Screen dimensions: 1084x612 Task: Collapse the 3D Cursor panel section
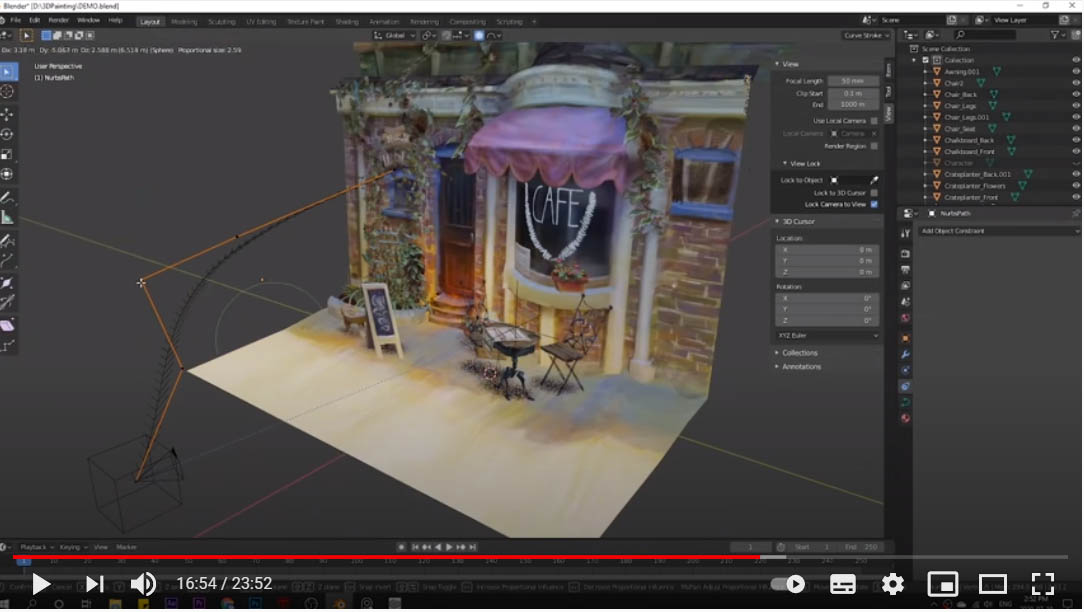777,221
